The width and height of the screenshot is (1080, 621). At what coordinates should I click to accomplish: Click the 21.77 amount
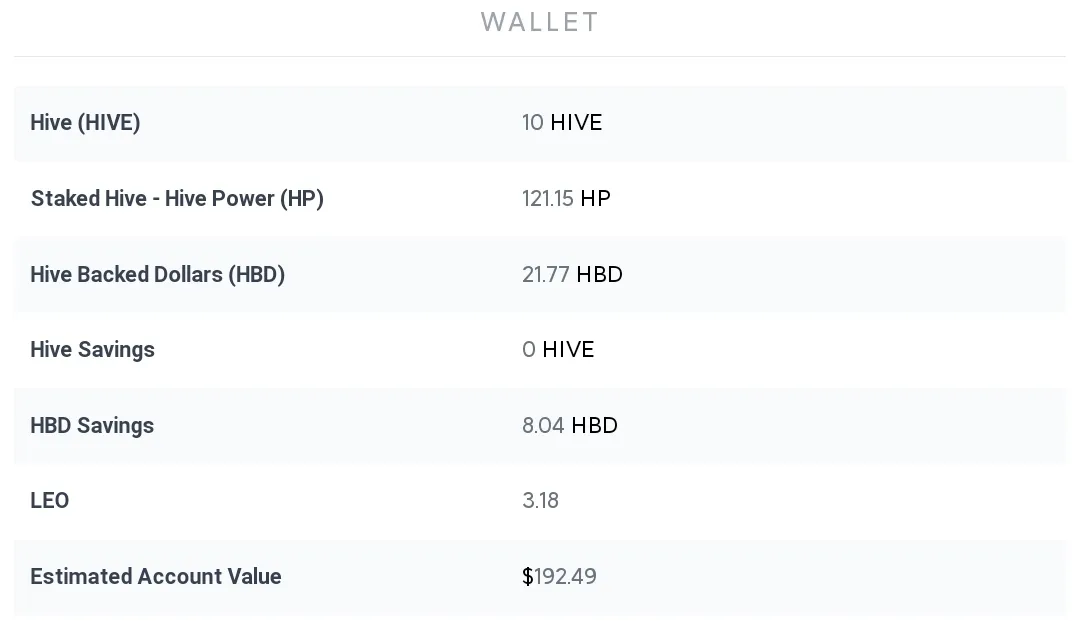[546, 275]
